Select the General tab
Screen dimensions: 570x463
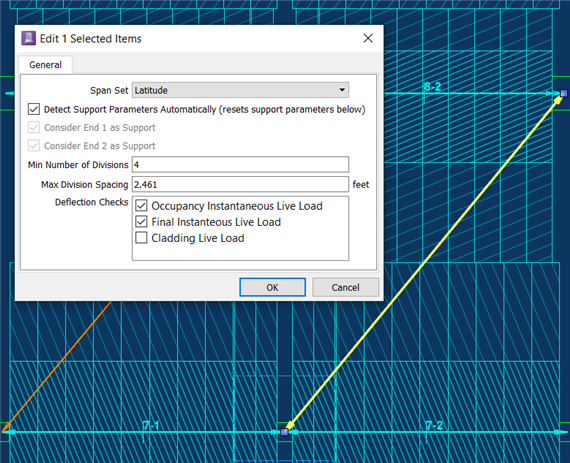pyautogui.click(x=45, y=65)
